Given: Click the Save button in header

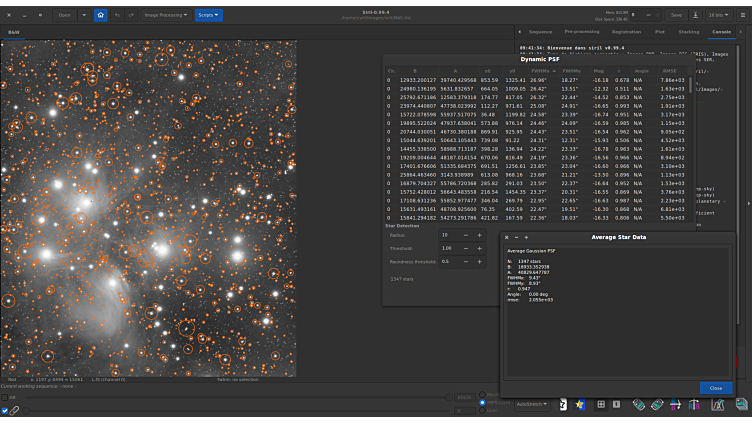Looking at the screenshot, I should pos(676,16).
